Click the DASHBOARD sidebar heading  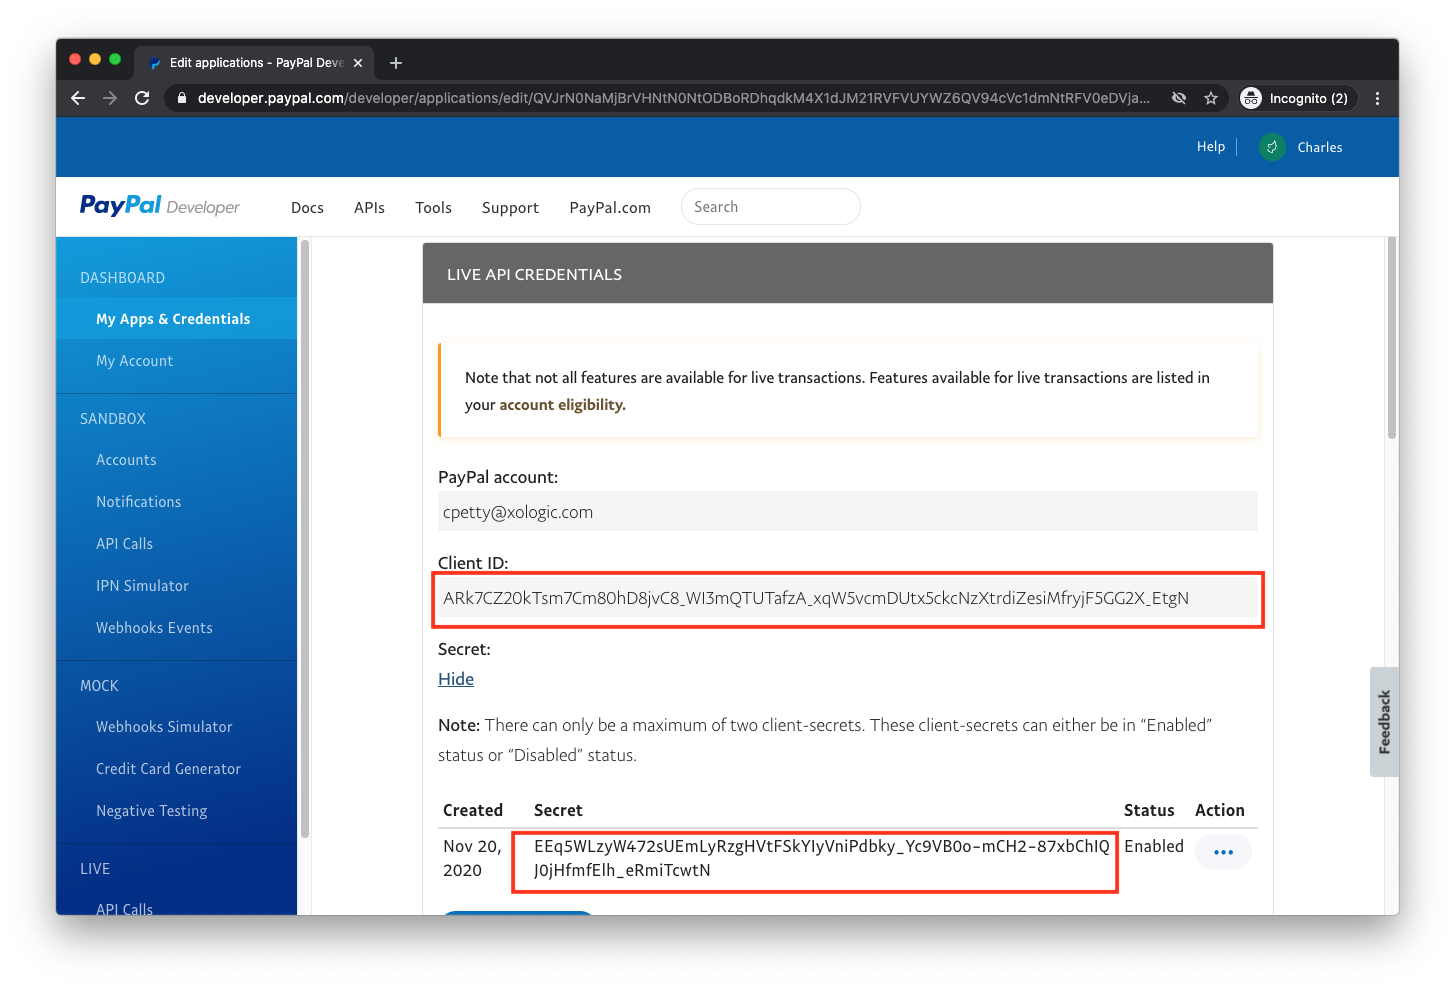click(123, 278)
